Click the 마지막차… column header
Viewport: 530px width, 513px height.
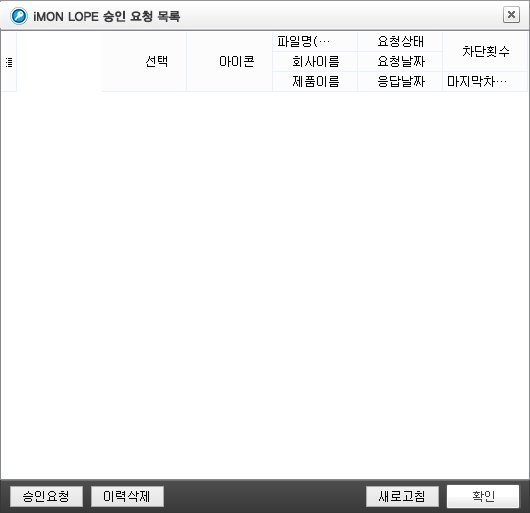point(485,81)
